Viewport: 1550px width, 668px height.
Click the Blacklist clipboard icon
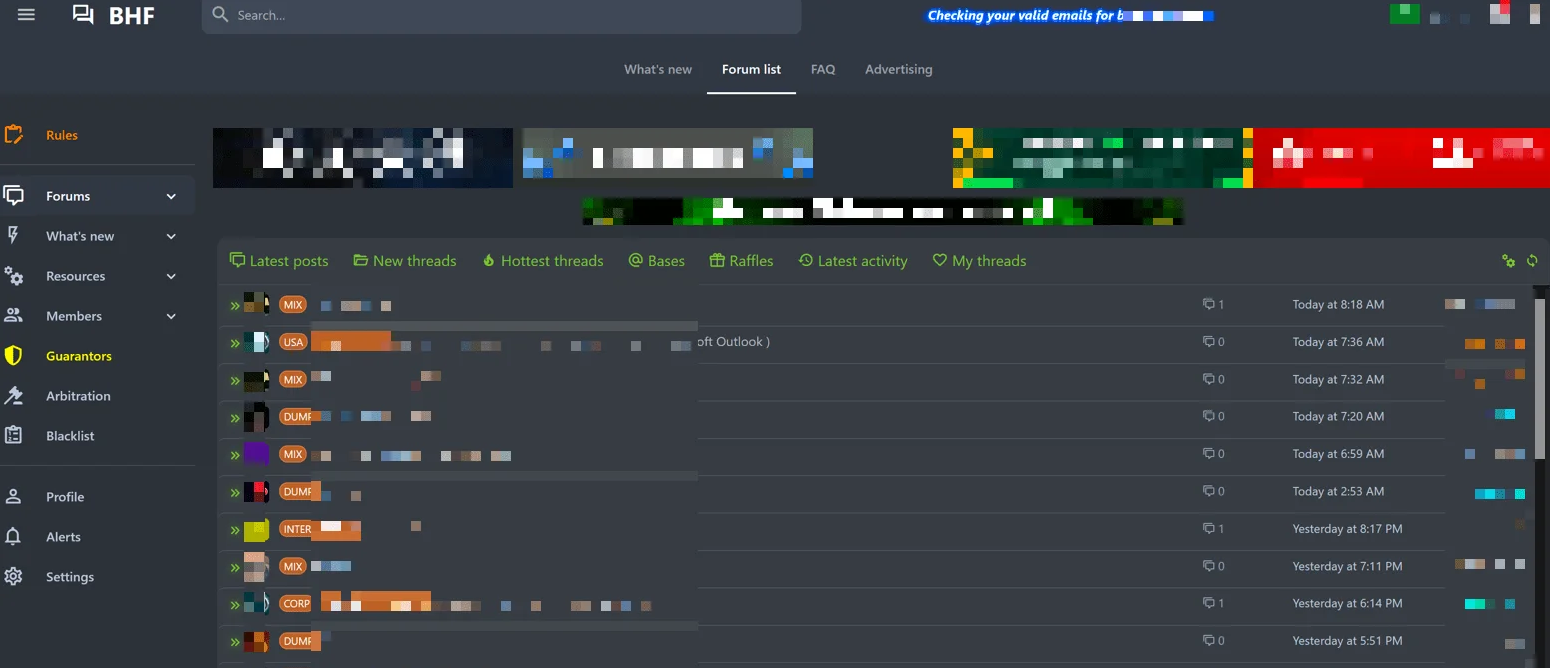[13, 436]
